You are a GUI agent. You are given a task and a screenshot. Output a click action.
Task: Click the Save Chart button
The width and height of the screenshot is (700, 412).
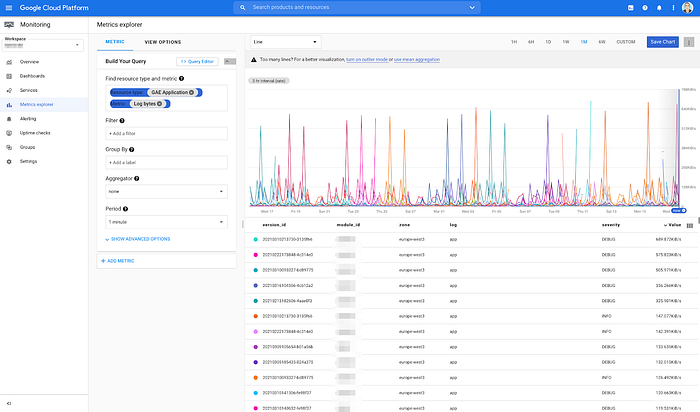pyautogui.click(x=662, y=42)
